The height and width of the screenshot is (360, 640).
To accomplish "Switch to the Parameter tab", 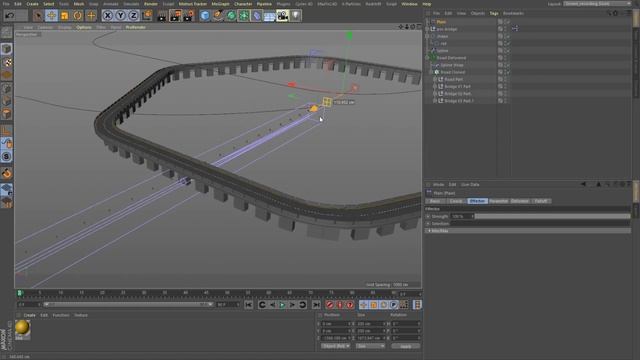I will point(498,201).
